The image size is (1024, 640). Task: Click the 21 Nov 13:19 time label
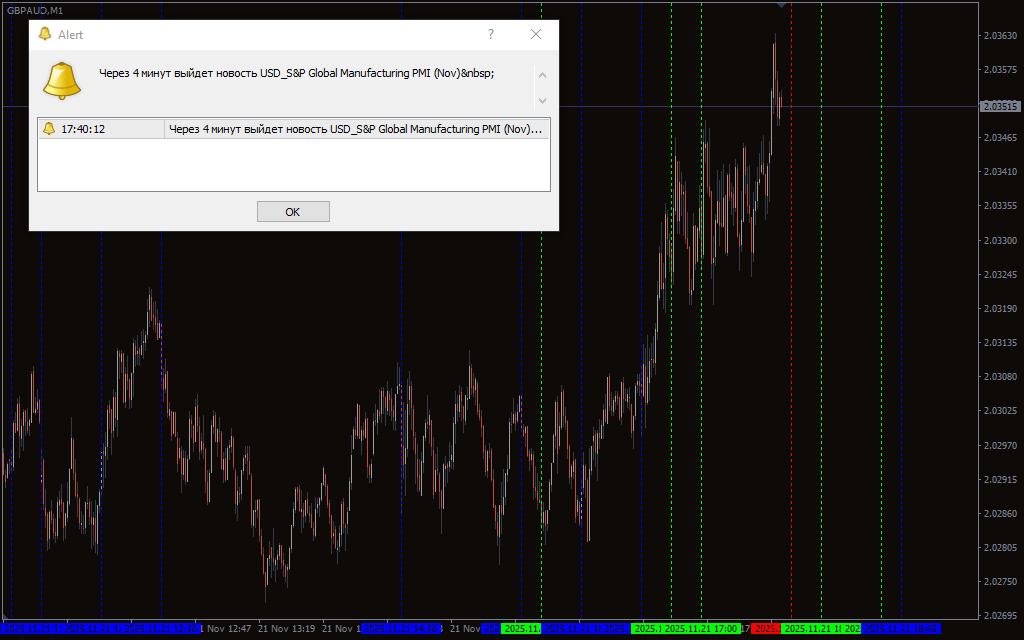pyautogui.click(x=287, y=629)
